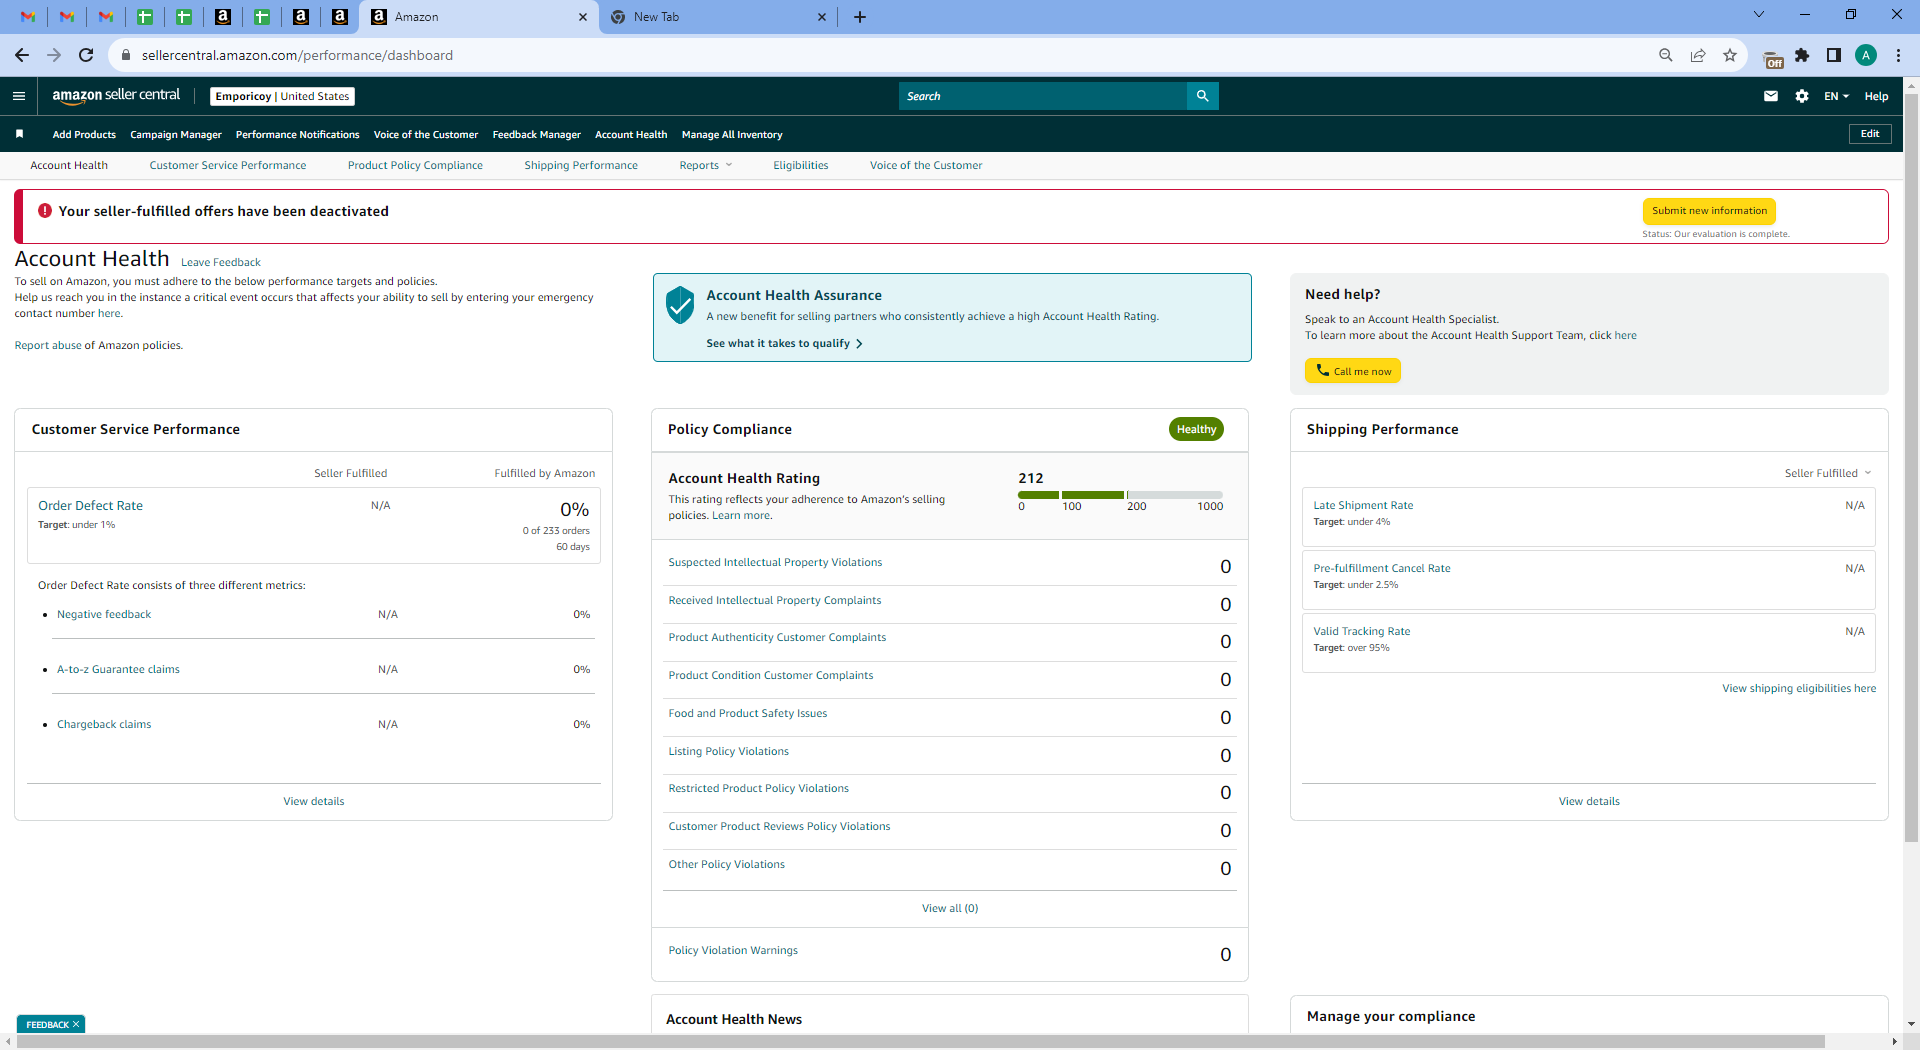Click Learn more under Account Health Rating

pyautogui.click(x=741, y=516)
